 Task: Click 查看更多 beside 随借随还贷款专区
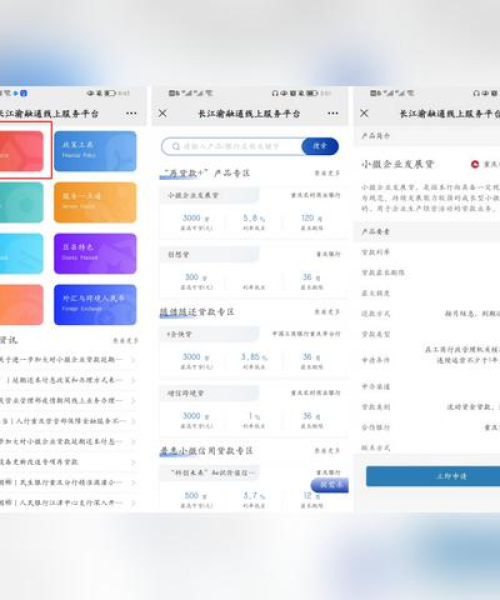click(x=327, y=312)
